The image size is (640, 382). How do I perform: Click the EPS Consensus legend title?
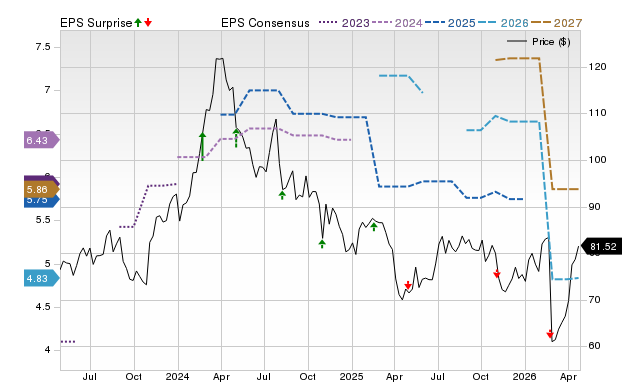tap(265, 23)
